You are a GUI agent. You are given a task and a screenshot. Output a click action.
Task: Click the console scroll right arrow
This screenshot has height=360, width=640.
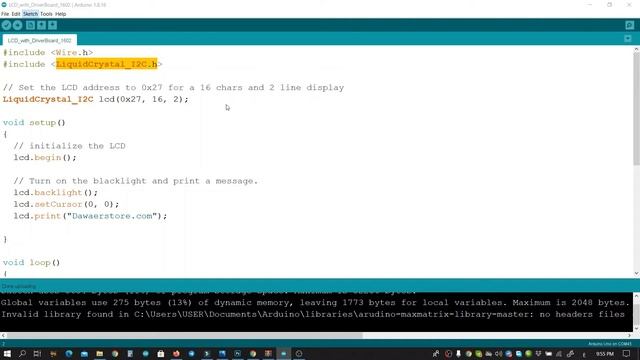tap(630, 336)
